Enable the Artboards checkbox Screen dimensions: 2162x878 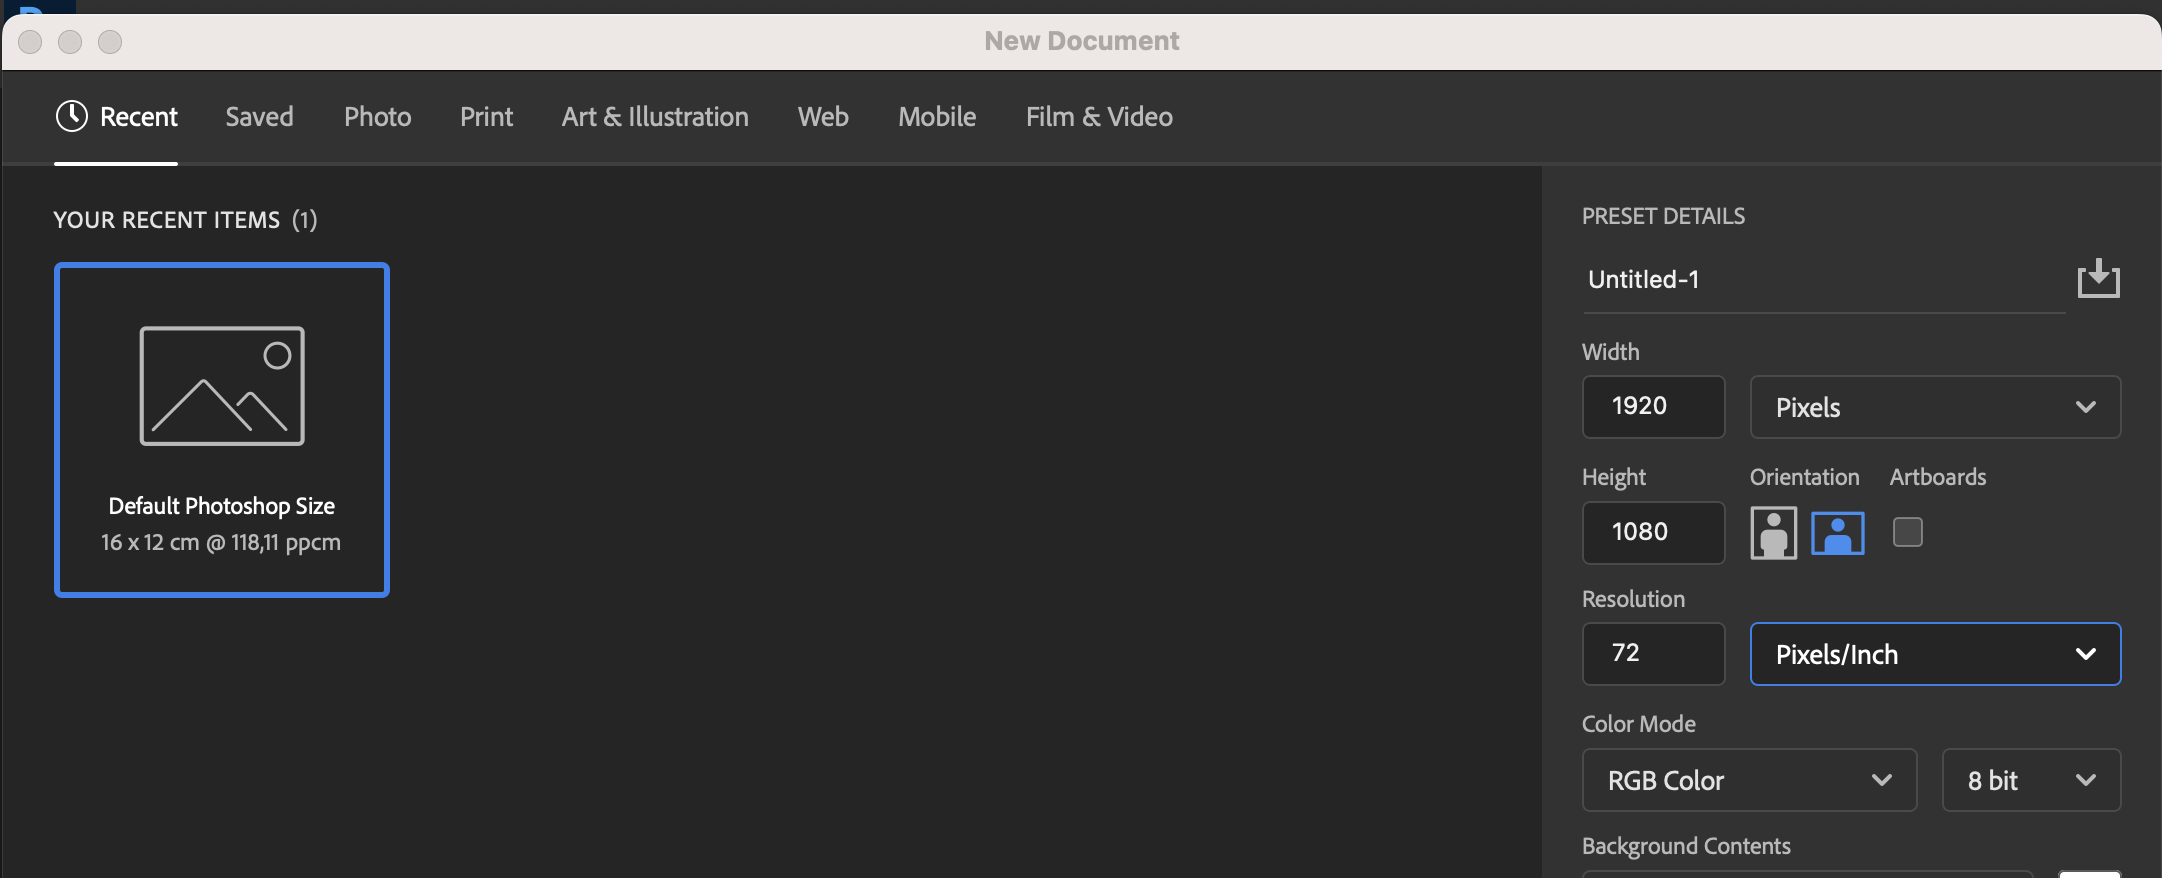(x=1907, y=532)
